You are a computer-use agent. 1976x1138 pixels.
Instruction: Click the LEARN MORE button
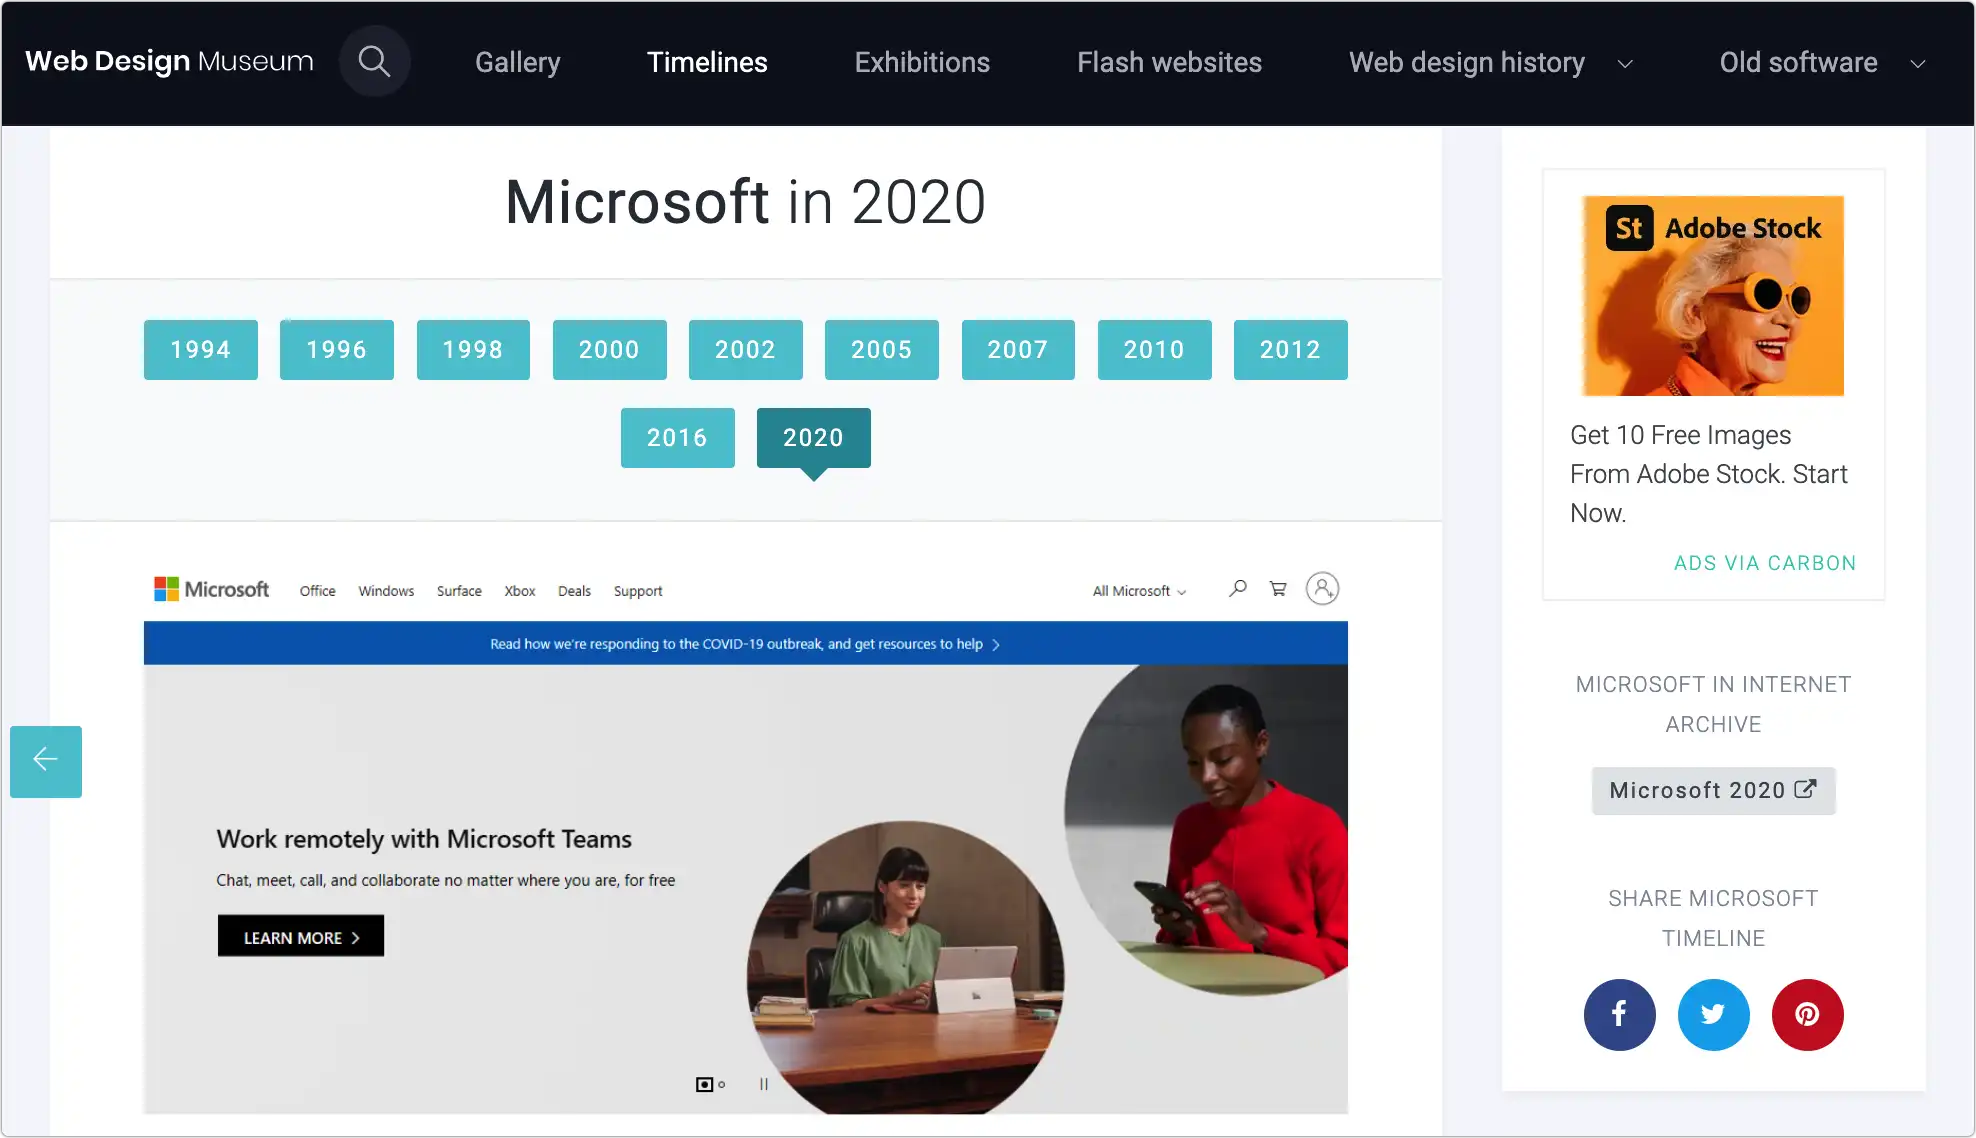click(x=300, y=936)
